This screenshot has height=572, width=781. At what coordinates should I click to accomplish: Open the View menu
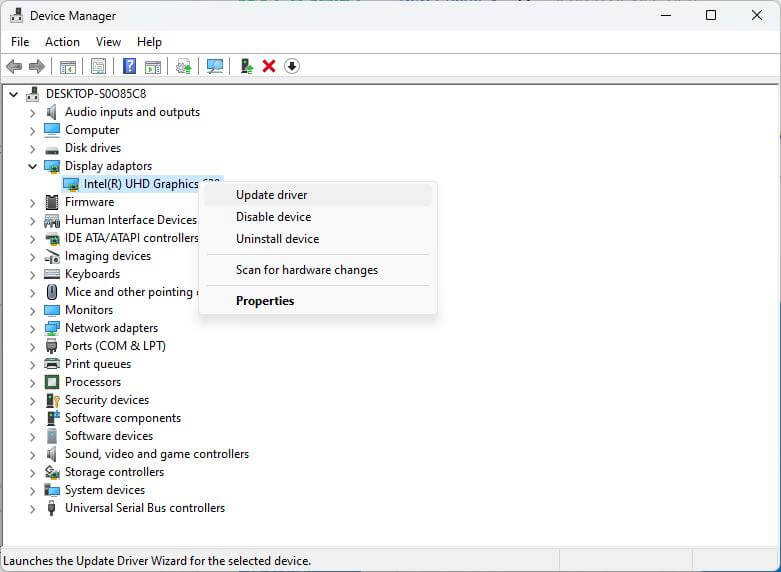(108, 42)
